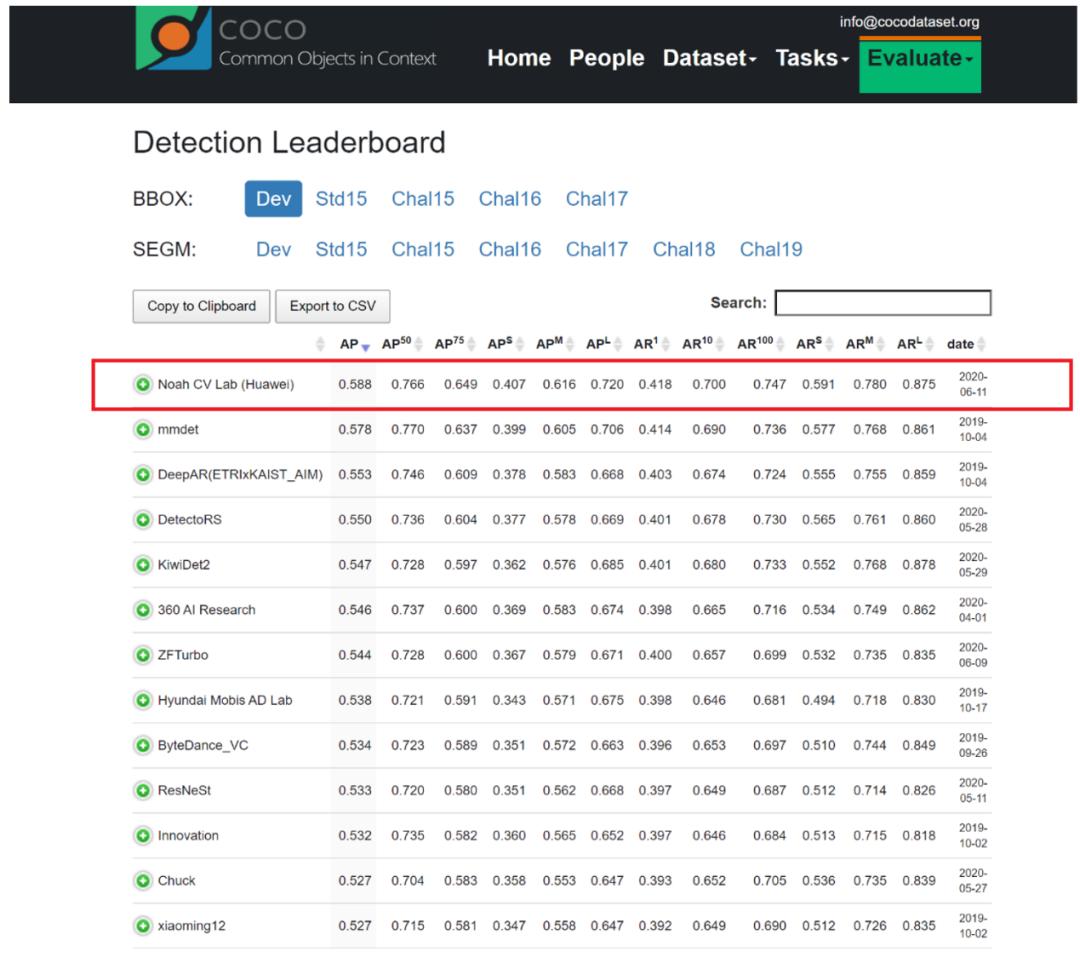
Task: Click the Search input field
Action: [x=882, y=303]
